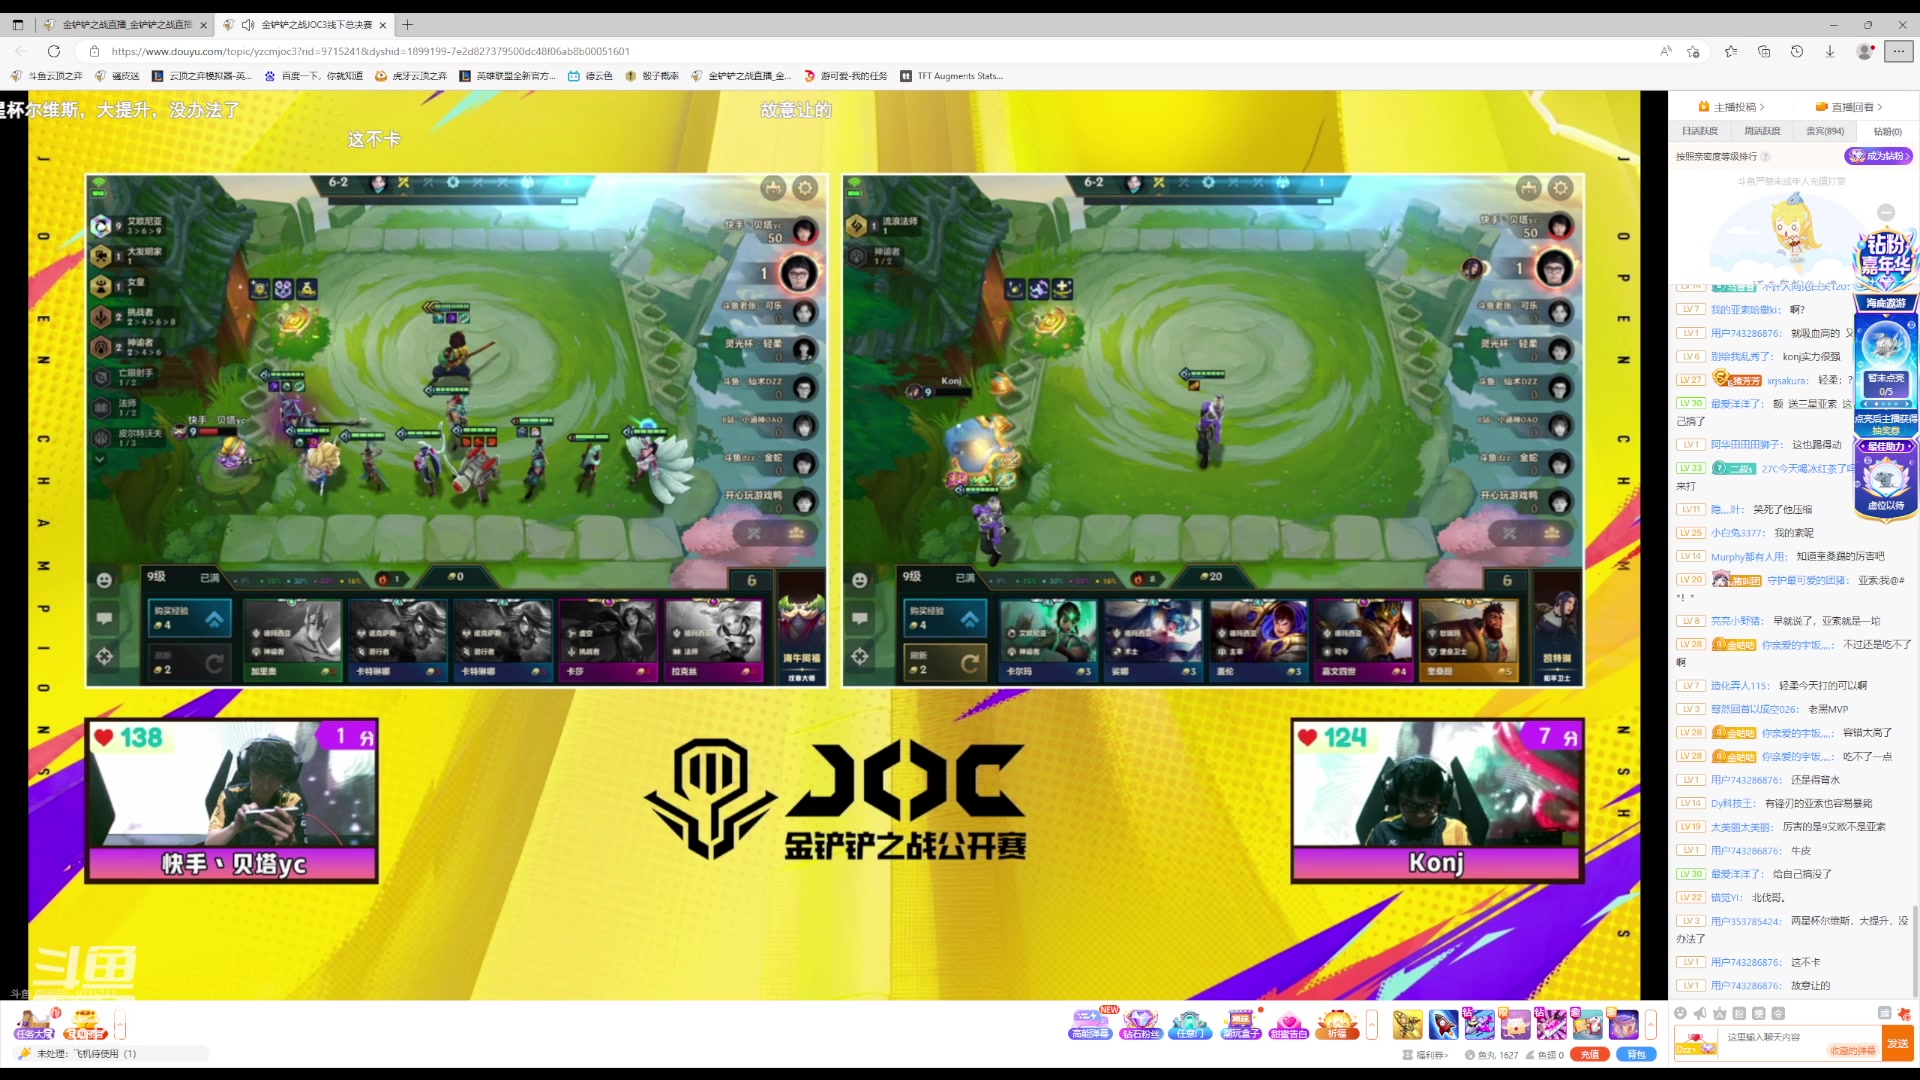
Task: Click the browser address bar URL
Action: [371, 51]
